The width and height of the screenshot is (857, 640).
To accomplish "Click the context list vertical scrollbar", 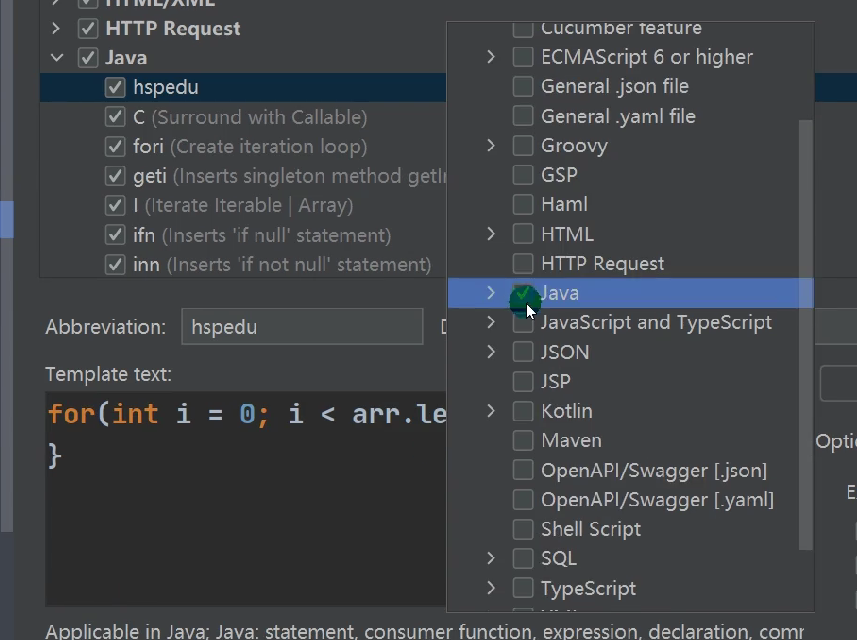I will 806,330.
